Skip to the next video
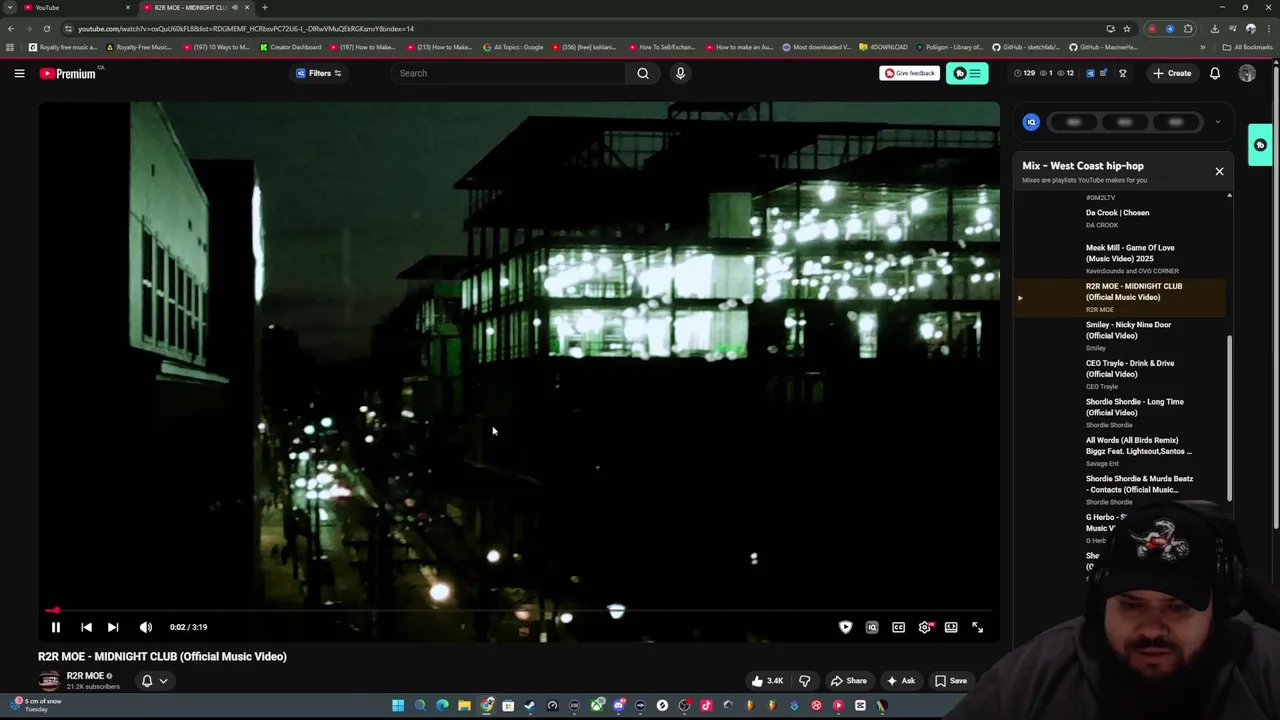Screen dimensions: 1280x720 coord(113,627)
